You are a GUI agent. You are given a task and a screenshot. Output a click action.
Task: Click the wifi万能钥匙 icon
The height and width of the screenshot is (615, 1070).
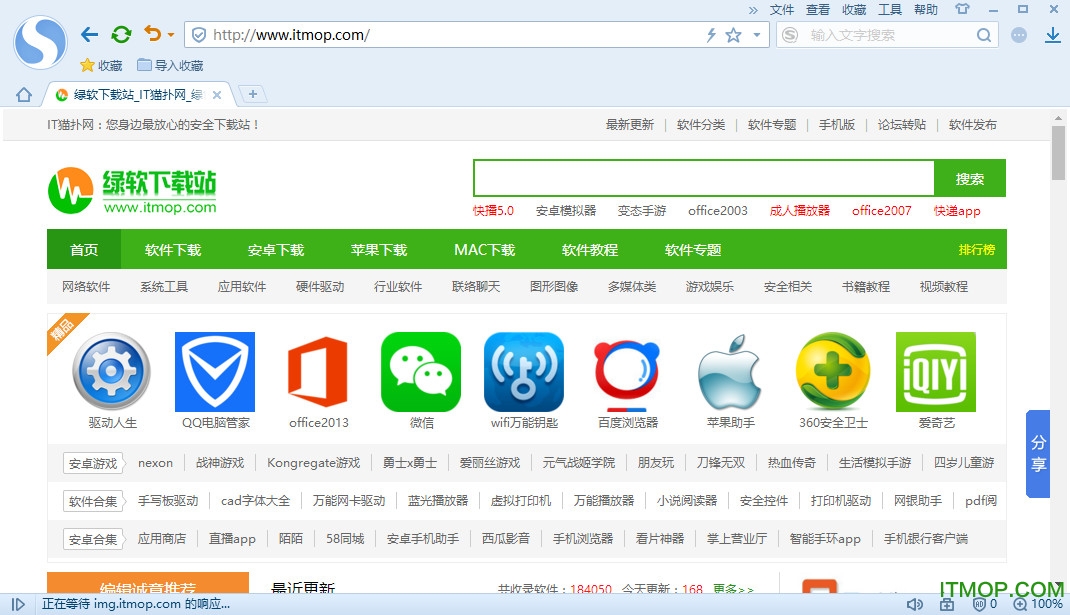[x=524, y=371]
